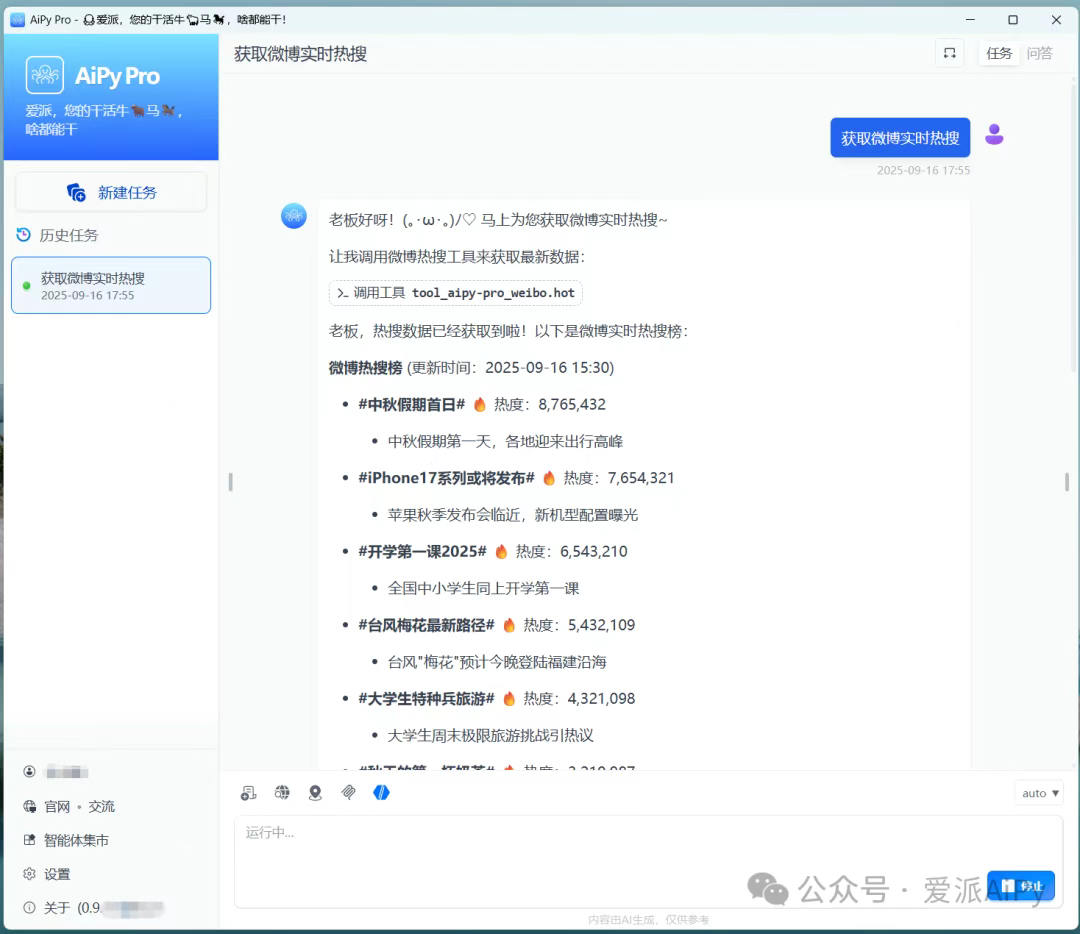Open the 智能体集市 agent market icon
Viewport: 1080px width, 934px height.
tap(29, 840)
